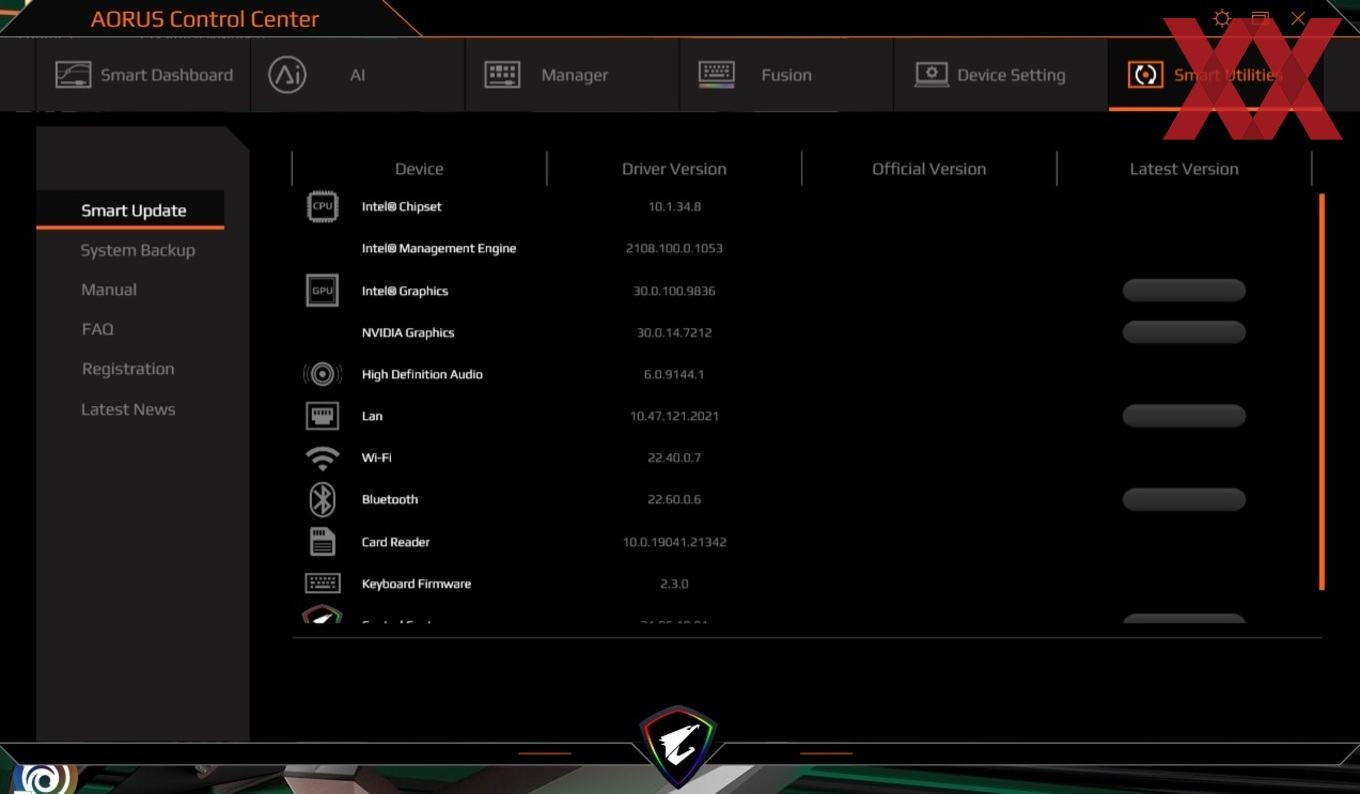Click the Intel Graphics latest version button

1184,291
